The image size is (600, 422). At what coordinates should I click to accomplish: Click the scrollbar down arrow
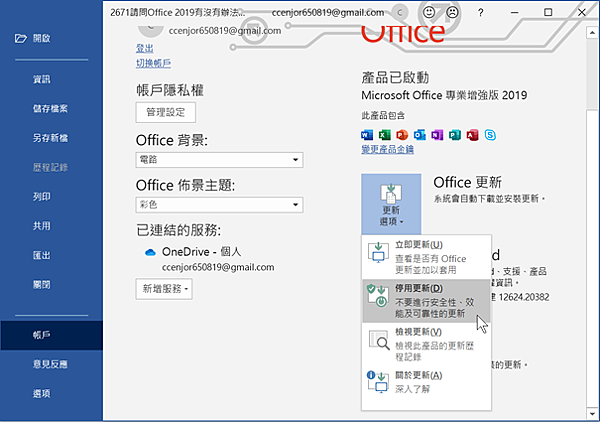(x=592, y=414)
